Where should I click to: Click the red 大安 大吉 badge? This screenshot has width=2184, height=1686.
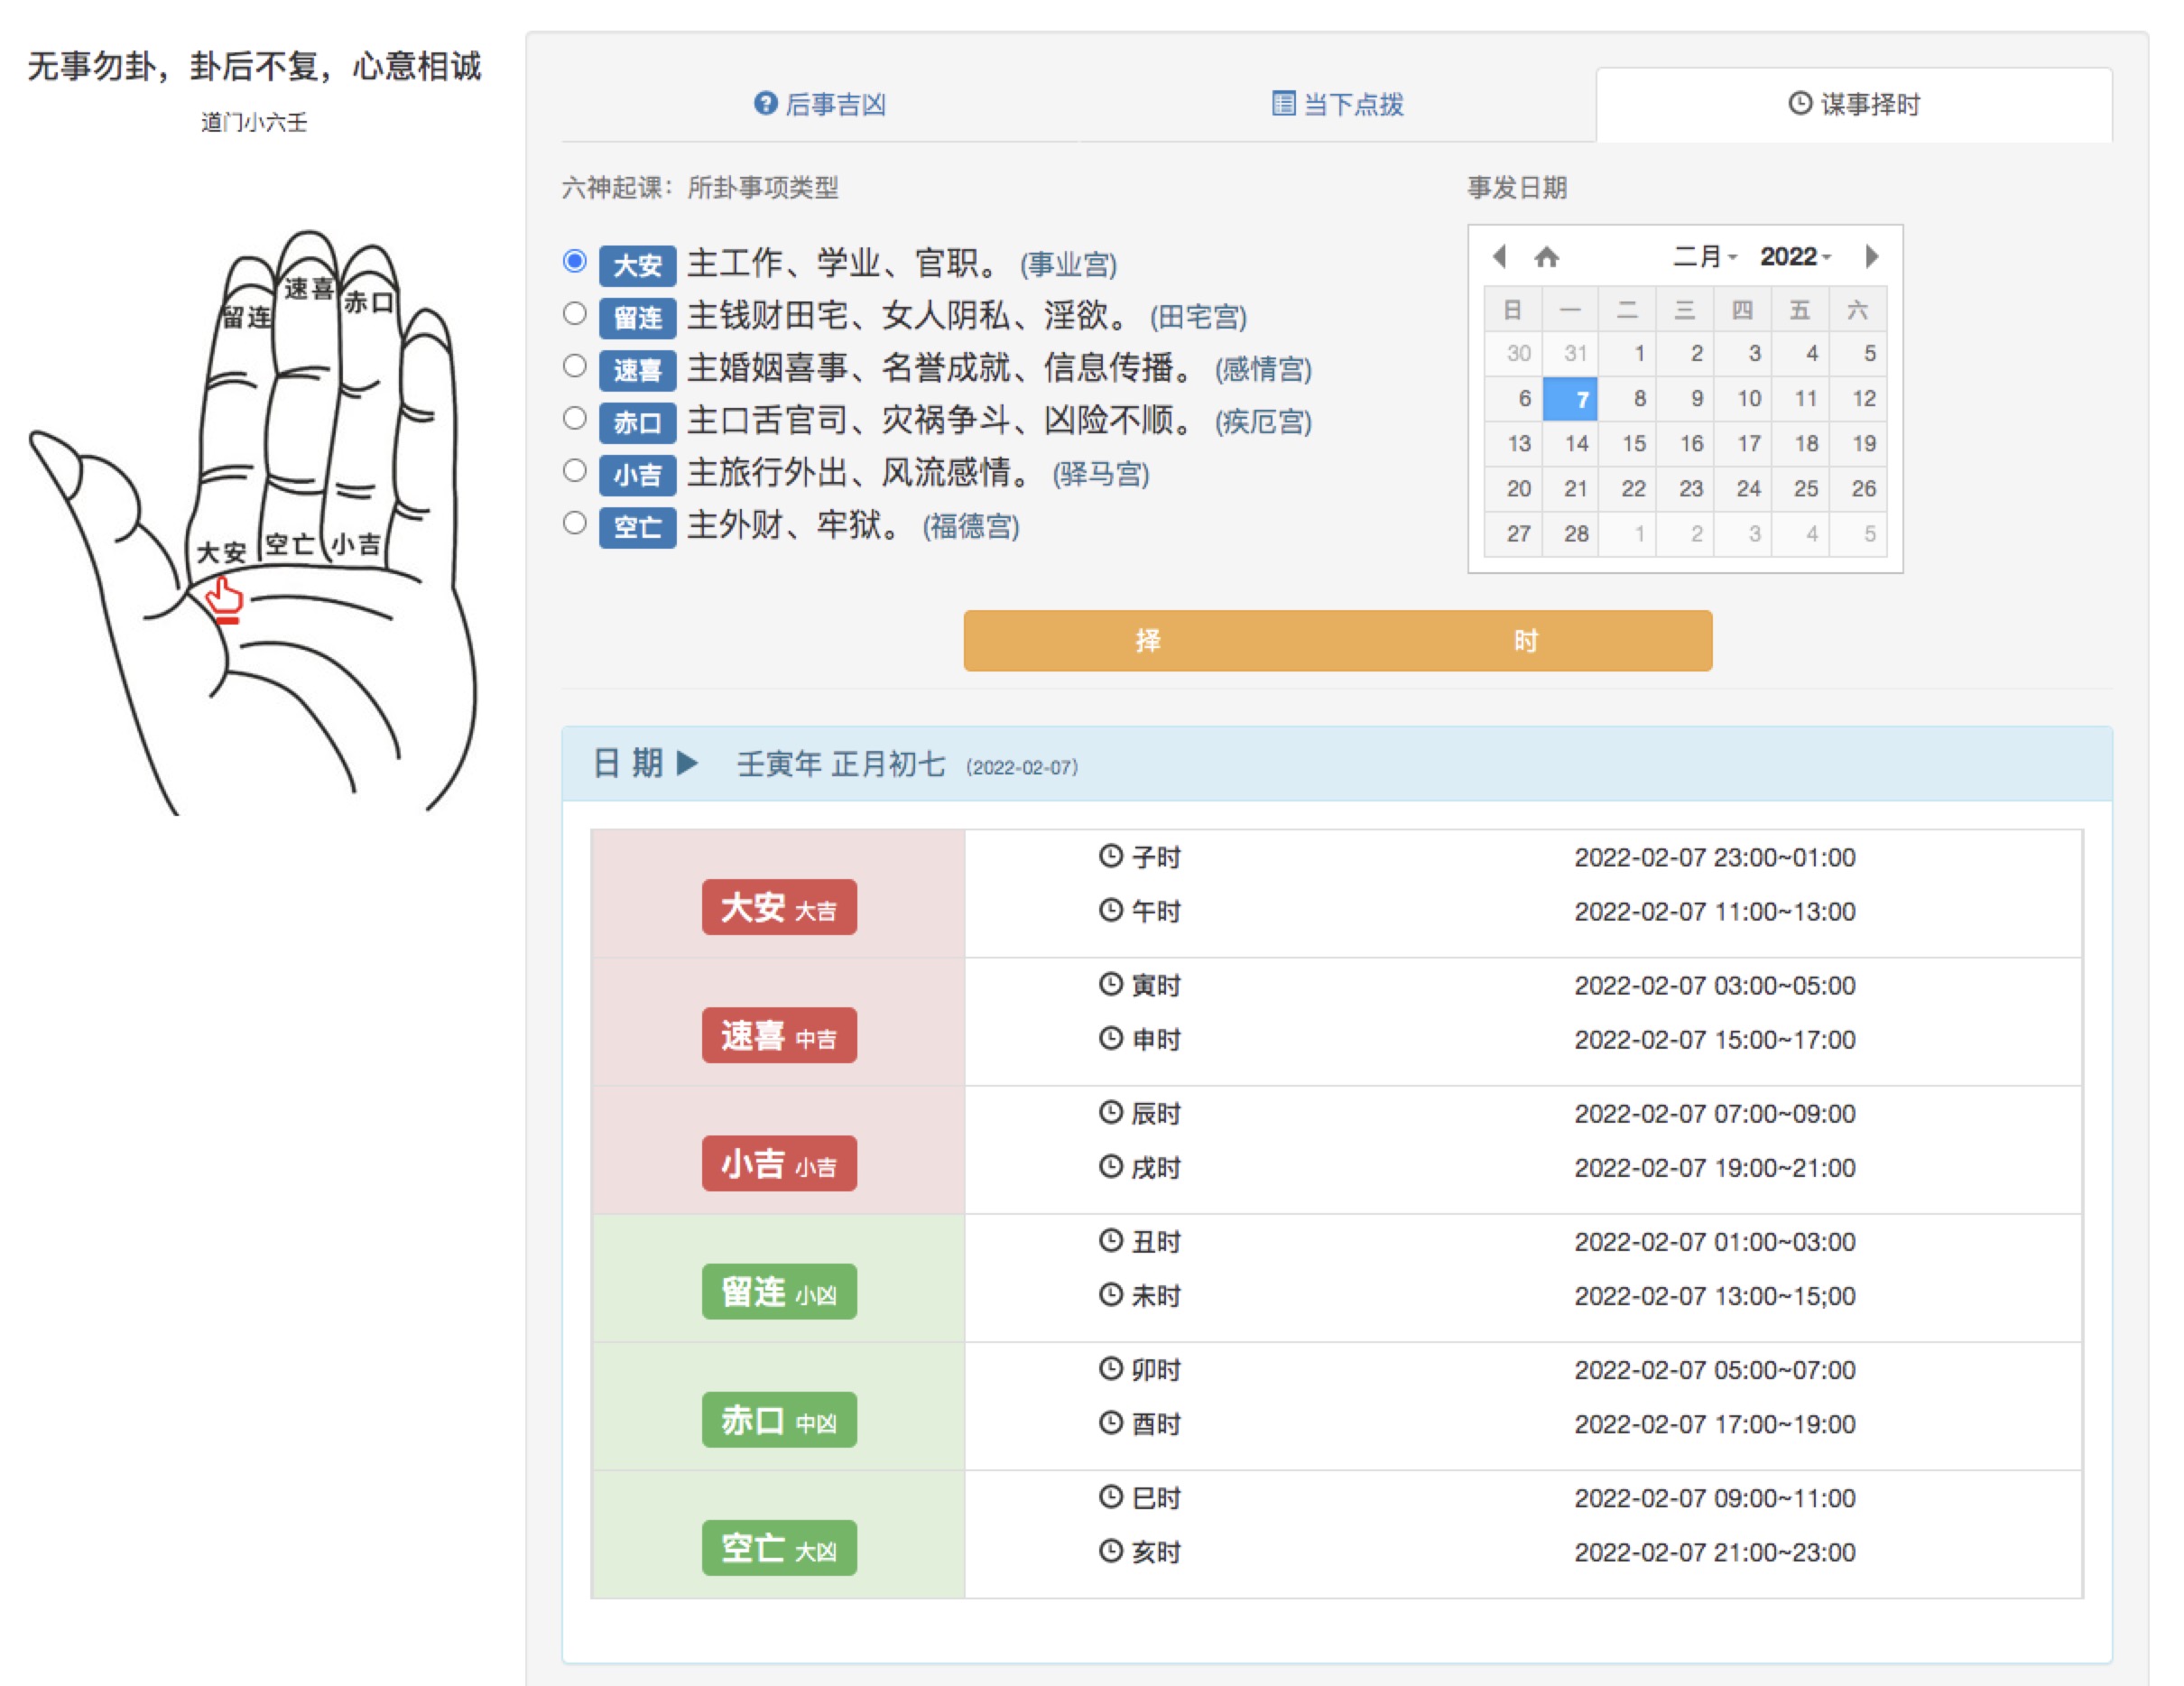[x=779, y=907]
